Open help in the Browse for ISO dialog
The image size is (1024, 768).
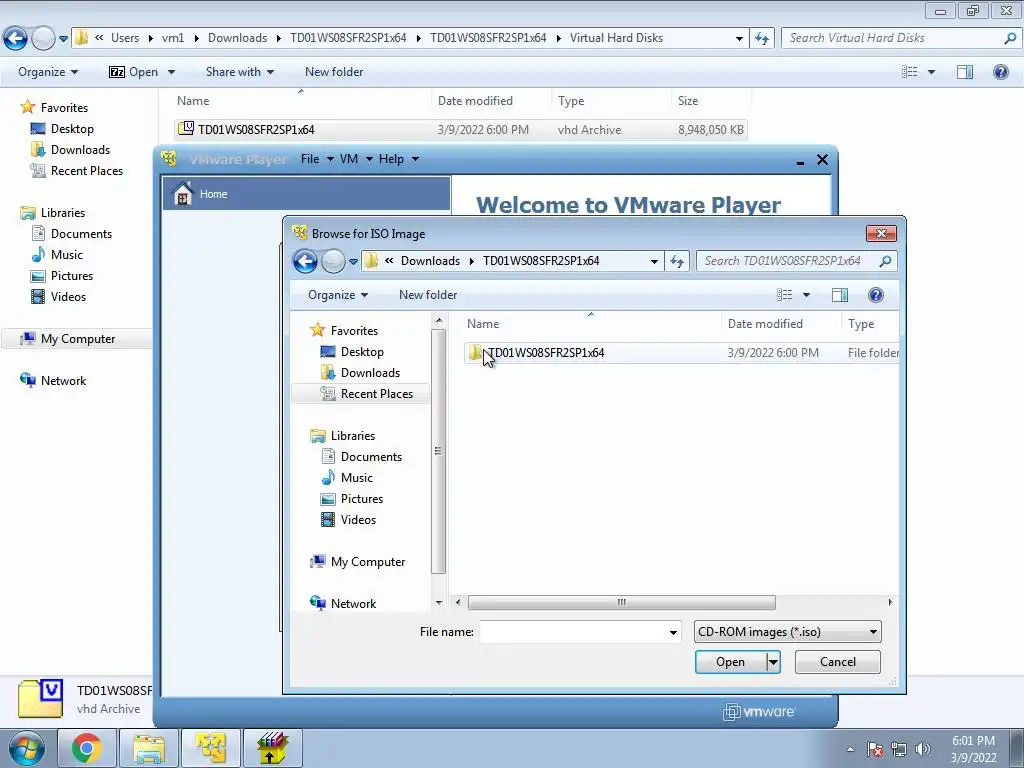tap(876, 295)
